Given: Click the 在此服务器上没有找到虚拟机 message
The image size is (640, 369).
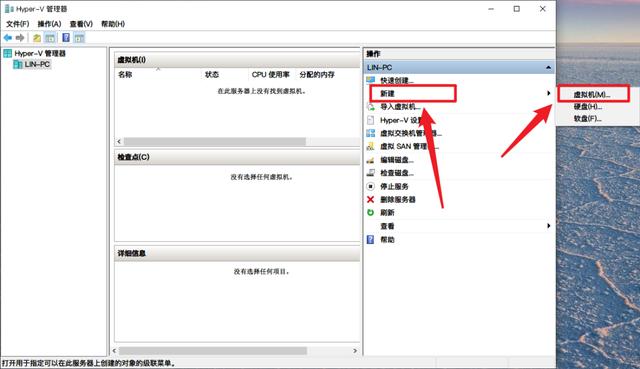Looking at the screenshot, I should pyautogui.click(x=262, y=91).
